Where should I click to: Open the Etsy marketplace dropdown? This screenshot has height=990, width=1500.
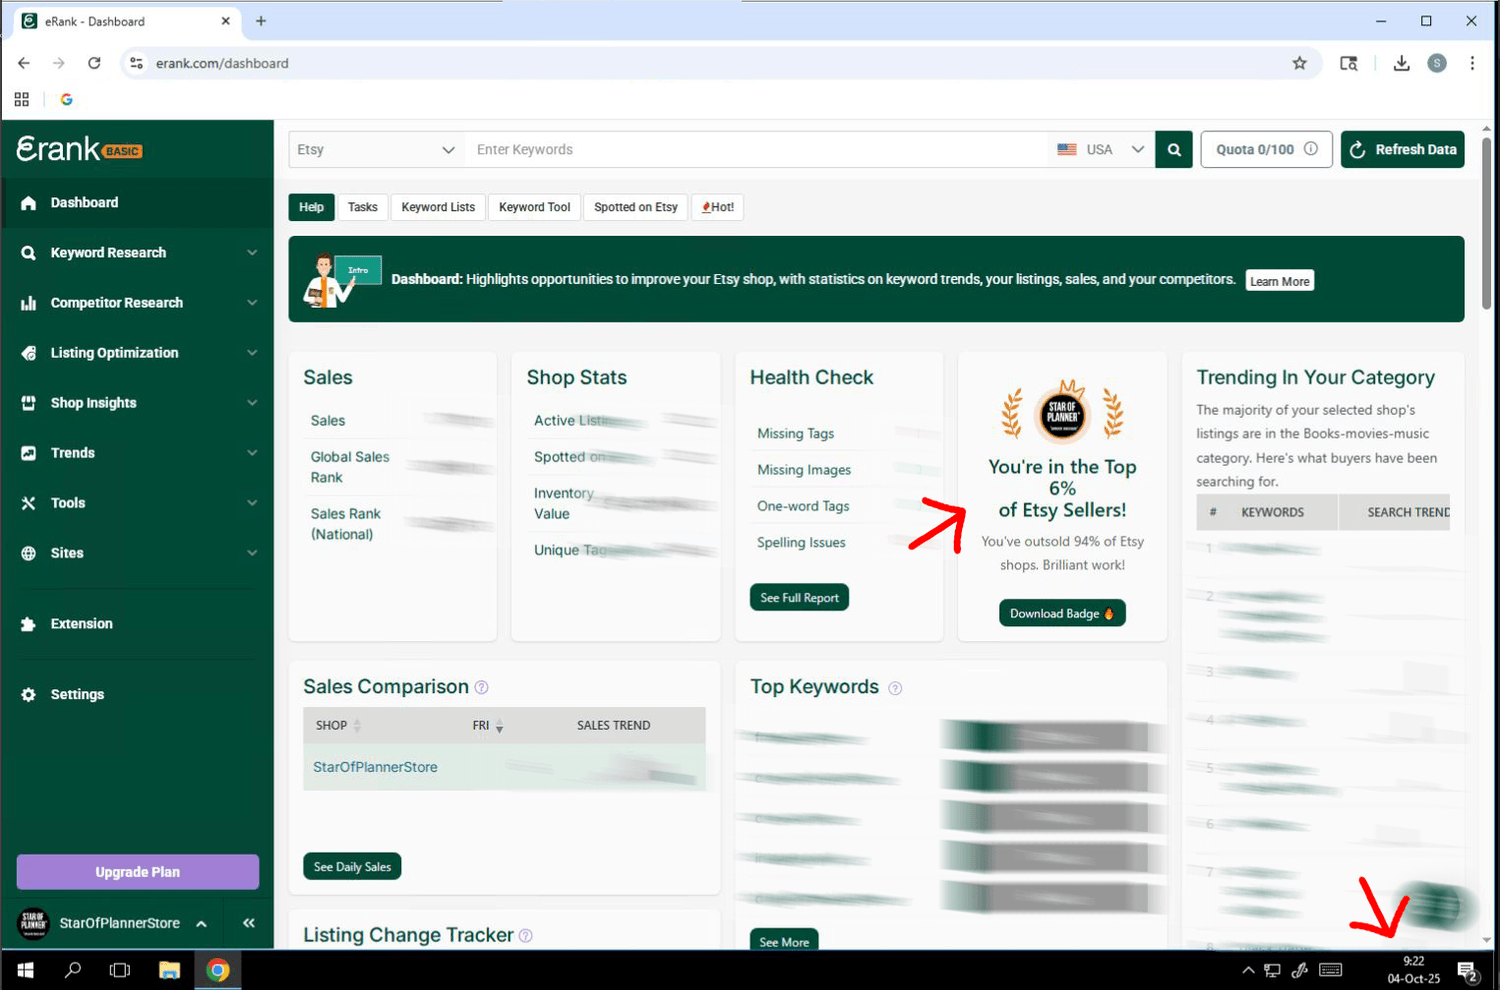376,150
